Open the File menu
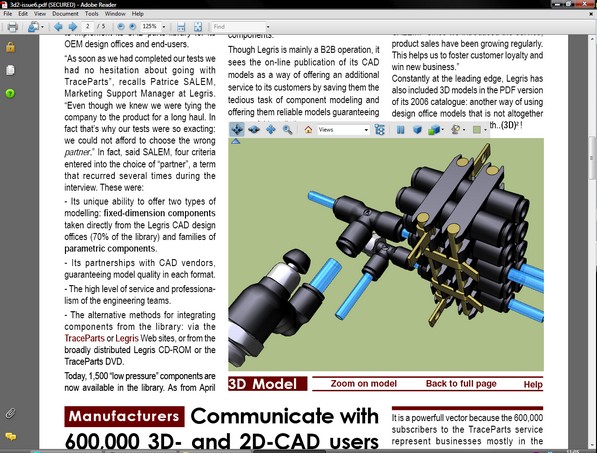The width and height of the screenshot is (597, 453). click(8, 14)
